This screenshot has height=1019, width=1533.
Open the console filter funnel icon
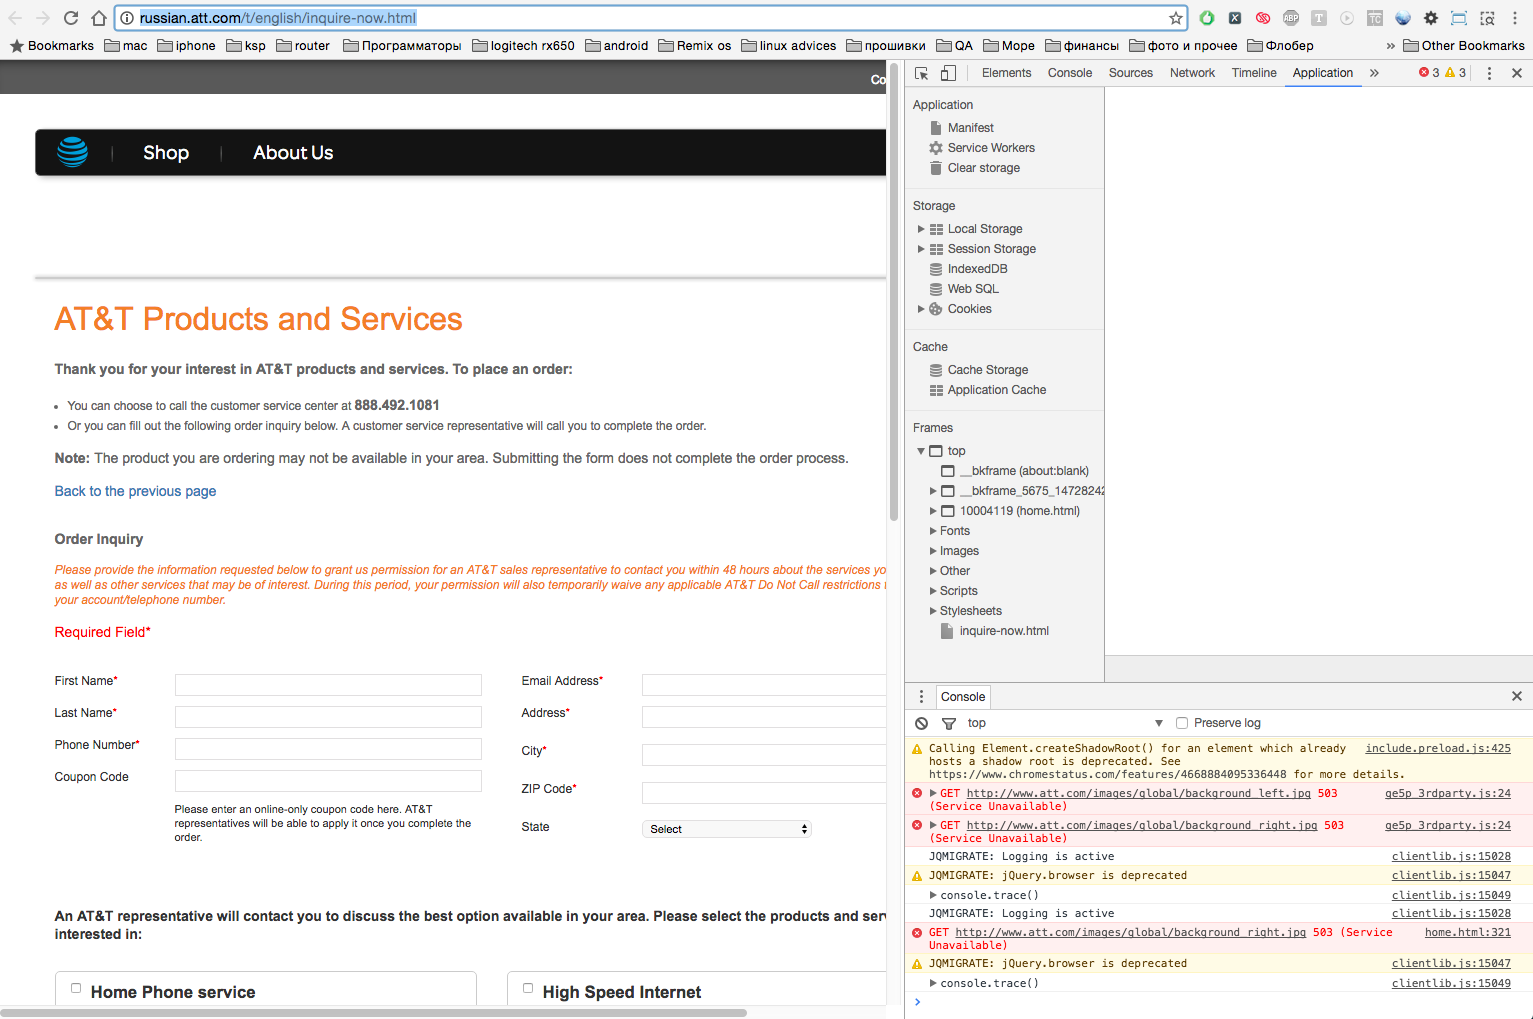tap(949, 723)
